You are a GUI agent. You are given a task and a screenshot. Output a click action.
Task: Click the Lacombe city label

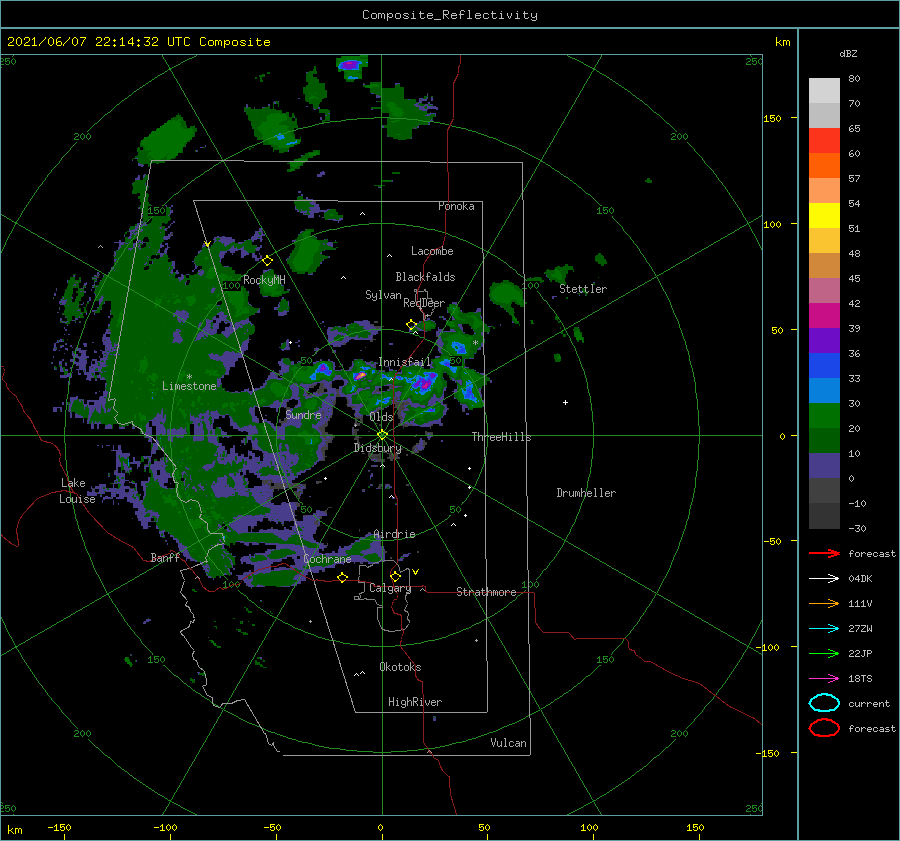click(x=432, y=251)
